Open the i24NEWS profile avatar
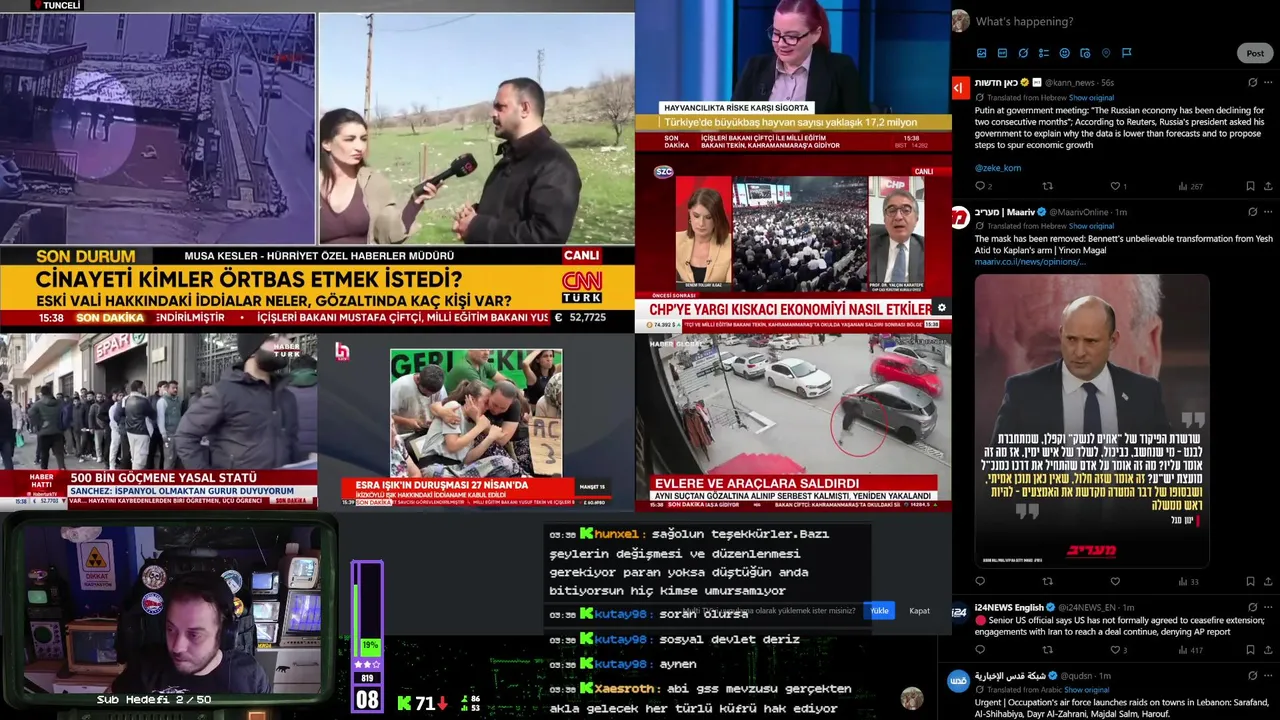1280x720 pixels. click(959, 612)
